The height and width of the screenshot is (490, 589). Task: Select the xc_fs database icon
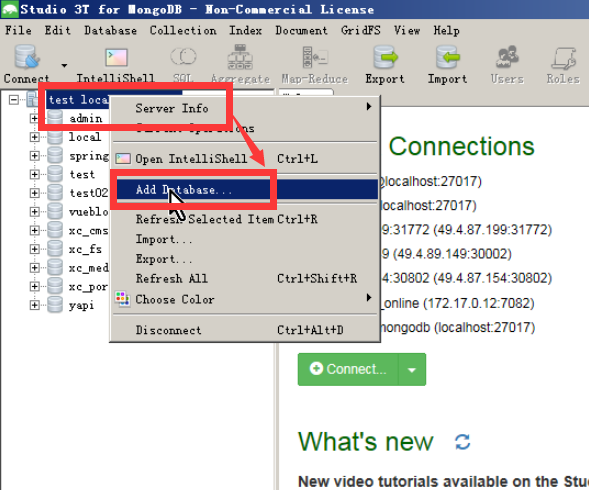pos(55,249)
